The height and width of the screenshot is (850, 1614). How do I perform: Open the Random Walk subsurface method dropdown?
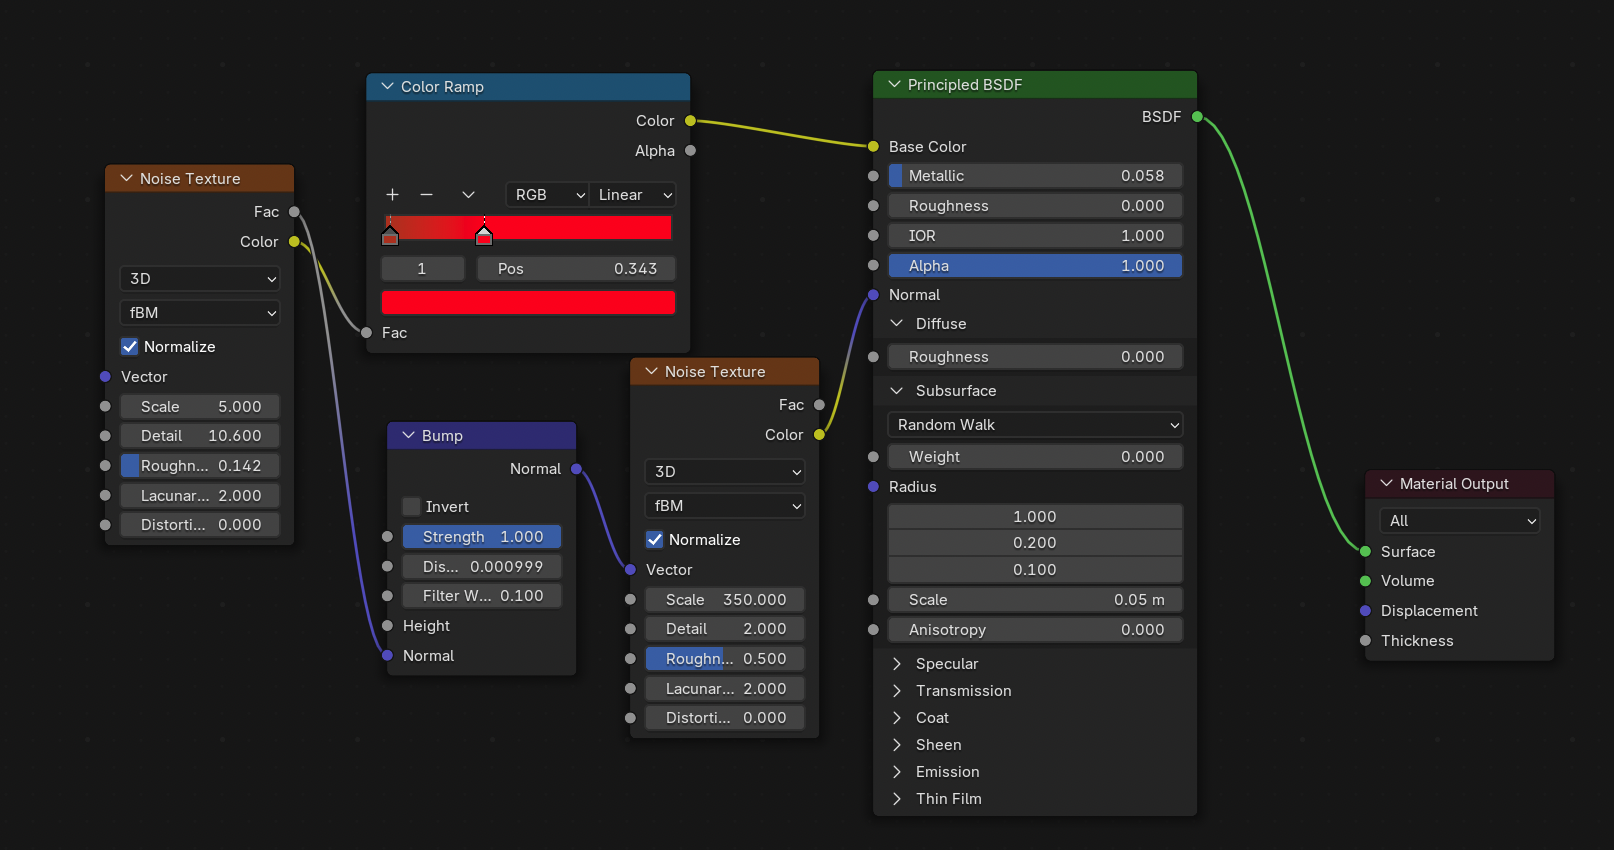pos(1035,425)
